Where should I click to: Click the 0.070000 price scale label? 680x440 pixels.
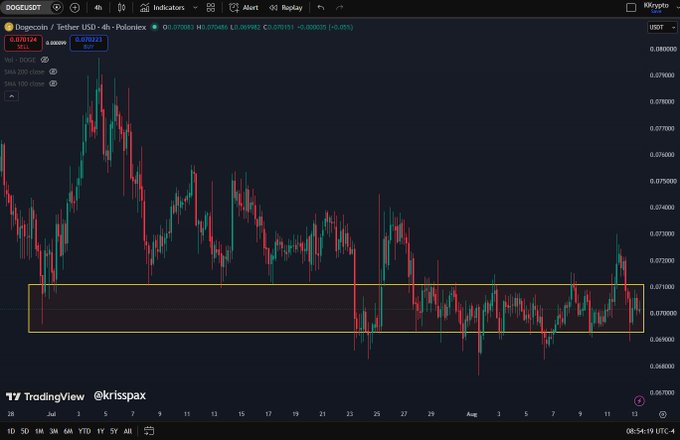pyautogui.click(x=663, y=313)
